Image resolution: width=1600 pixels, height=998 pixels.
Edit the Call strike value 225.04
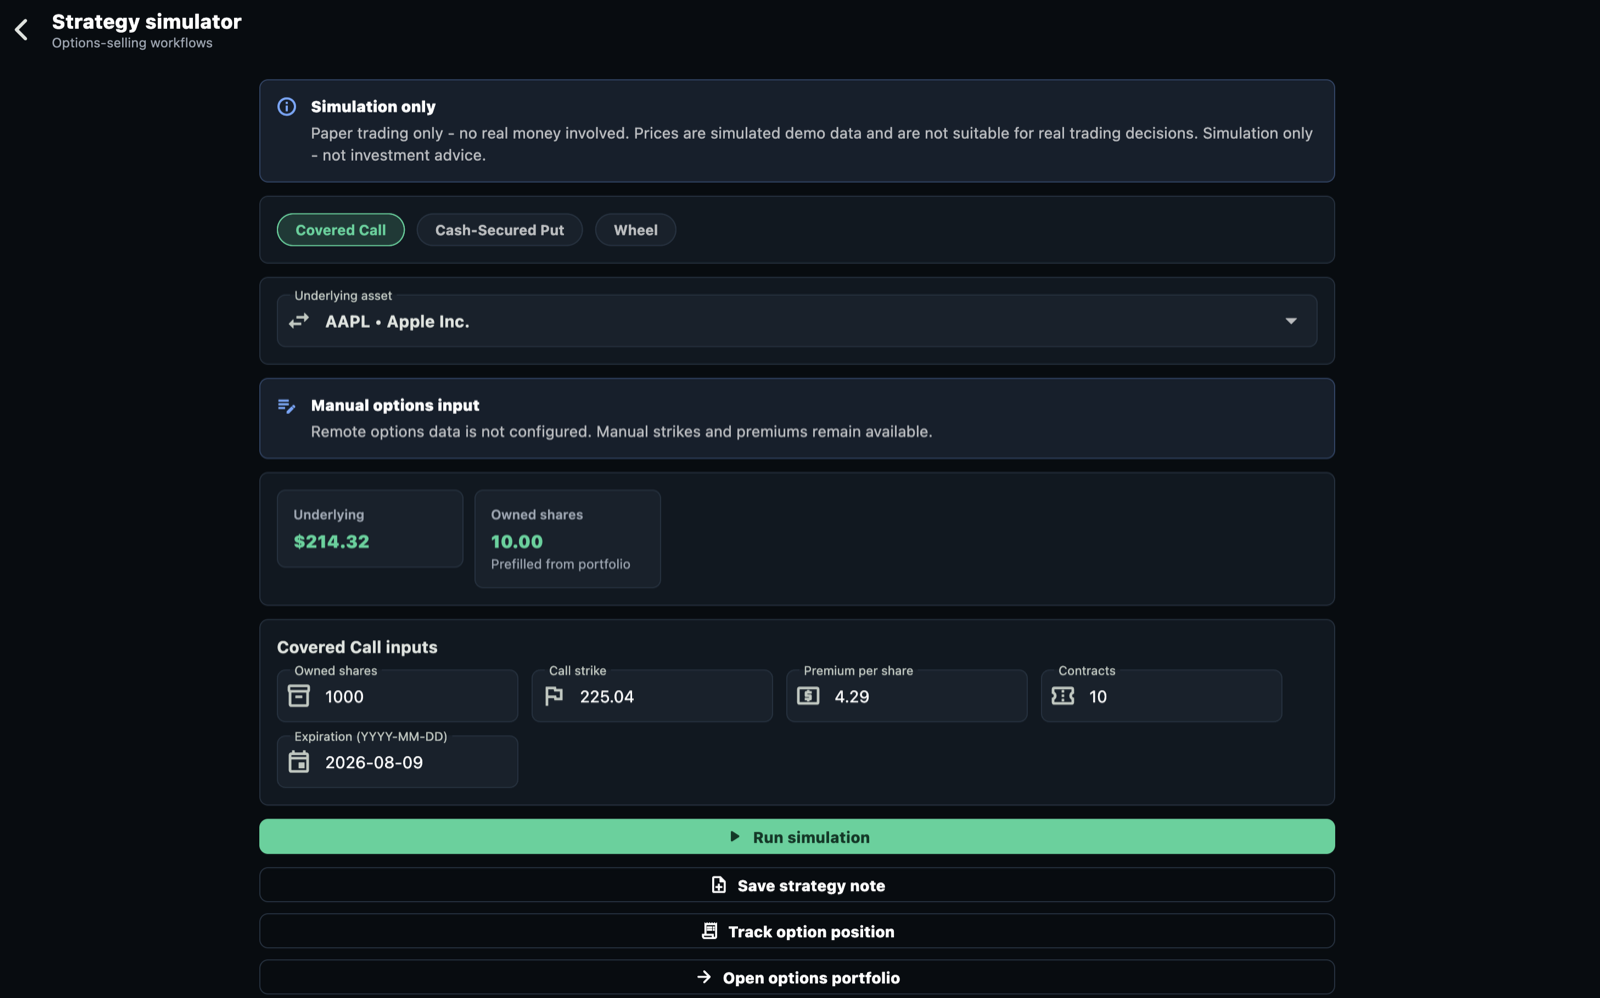click(x=652, y=696)
